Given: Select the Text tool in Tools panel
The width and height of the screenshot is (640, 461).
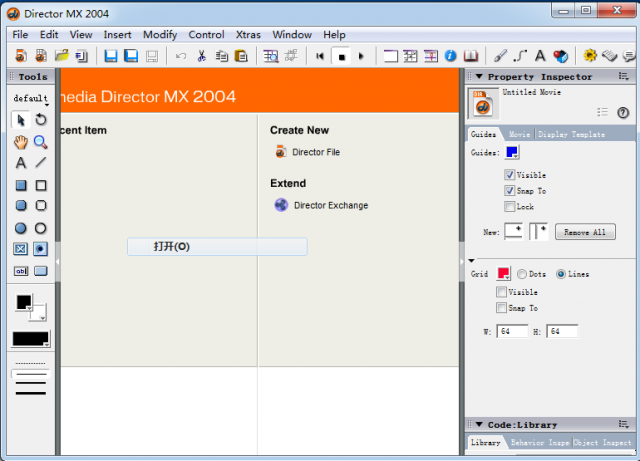Looking at the screenshot, I should (21, 163).
